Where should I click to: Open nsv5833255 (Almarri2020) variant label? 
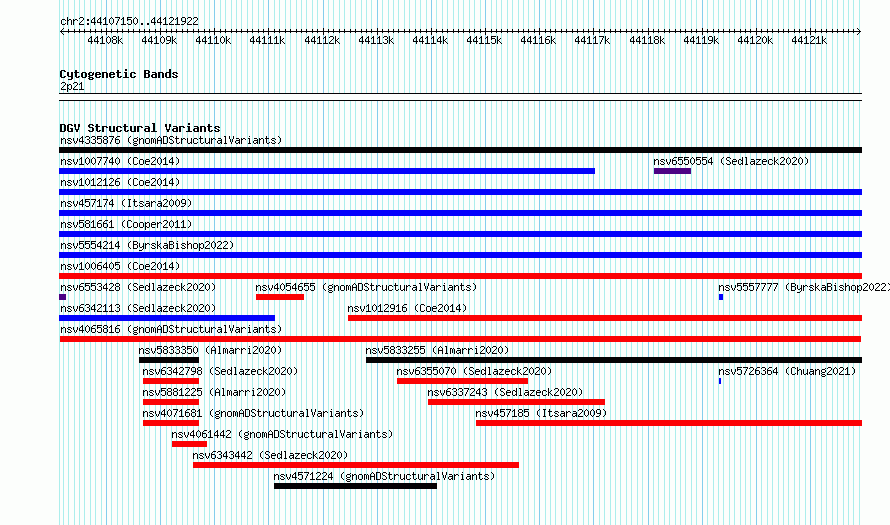[437, 350]
